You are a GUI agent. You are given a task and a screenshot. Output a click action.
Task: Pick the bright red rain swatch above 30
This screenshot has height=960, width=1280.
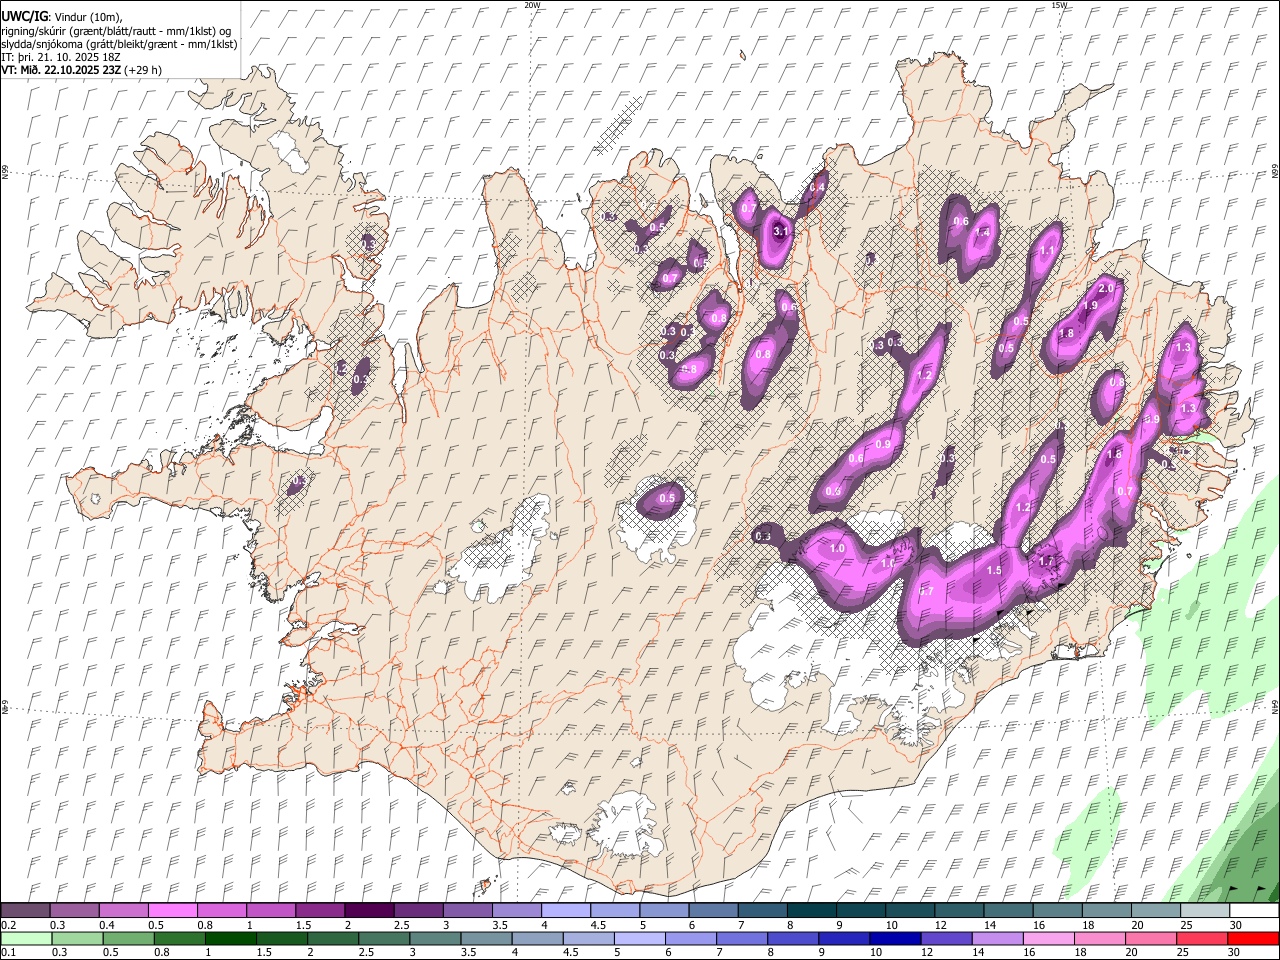[x=1254, y=938]
